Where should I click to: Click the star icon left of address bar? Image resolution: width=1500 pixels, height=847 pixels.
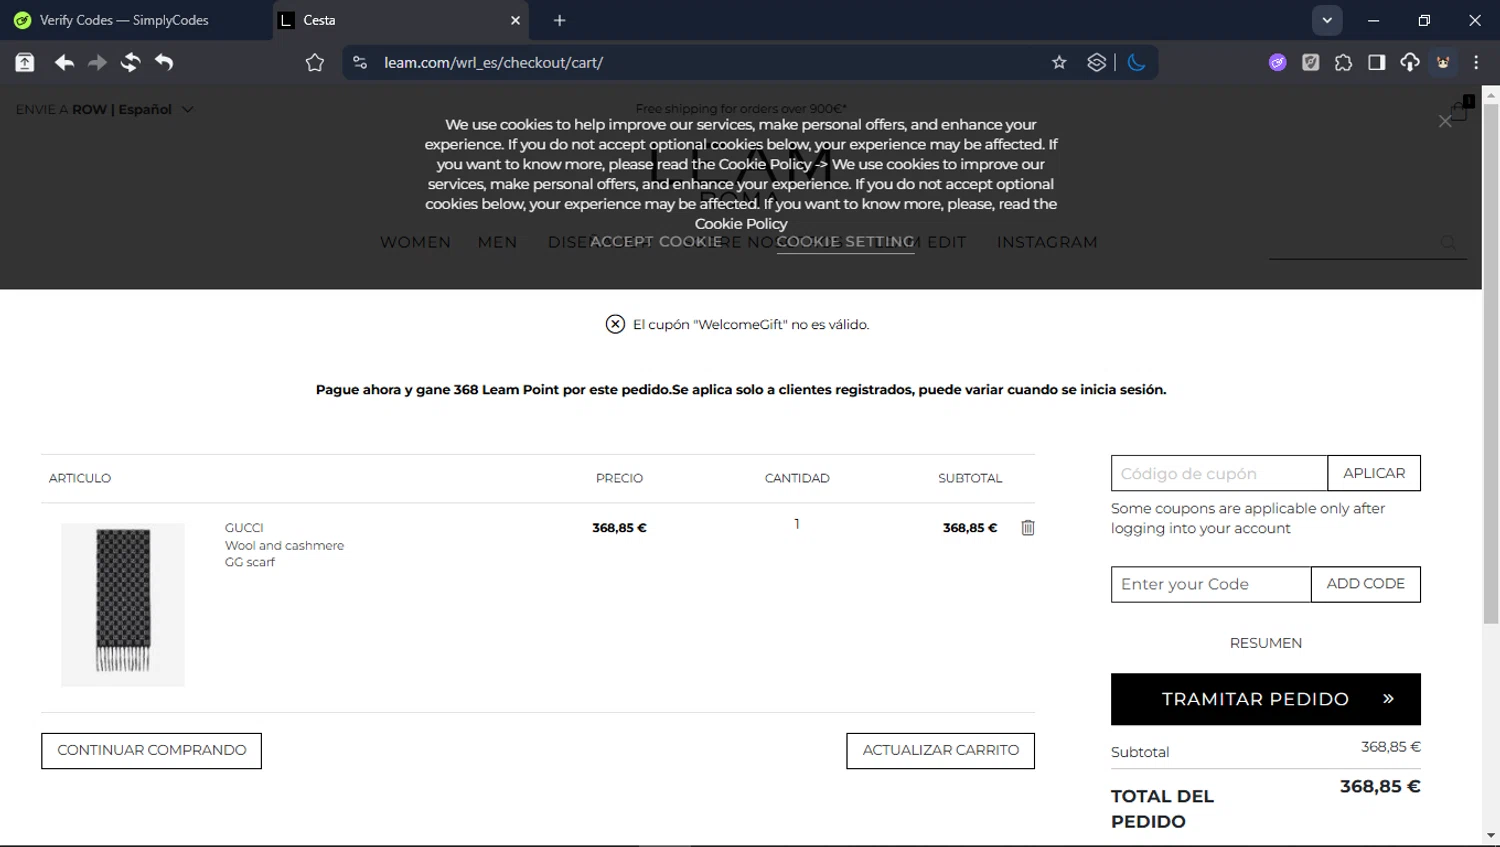pyautogui.click(x=315, y=63)
